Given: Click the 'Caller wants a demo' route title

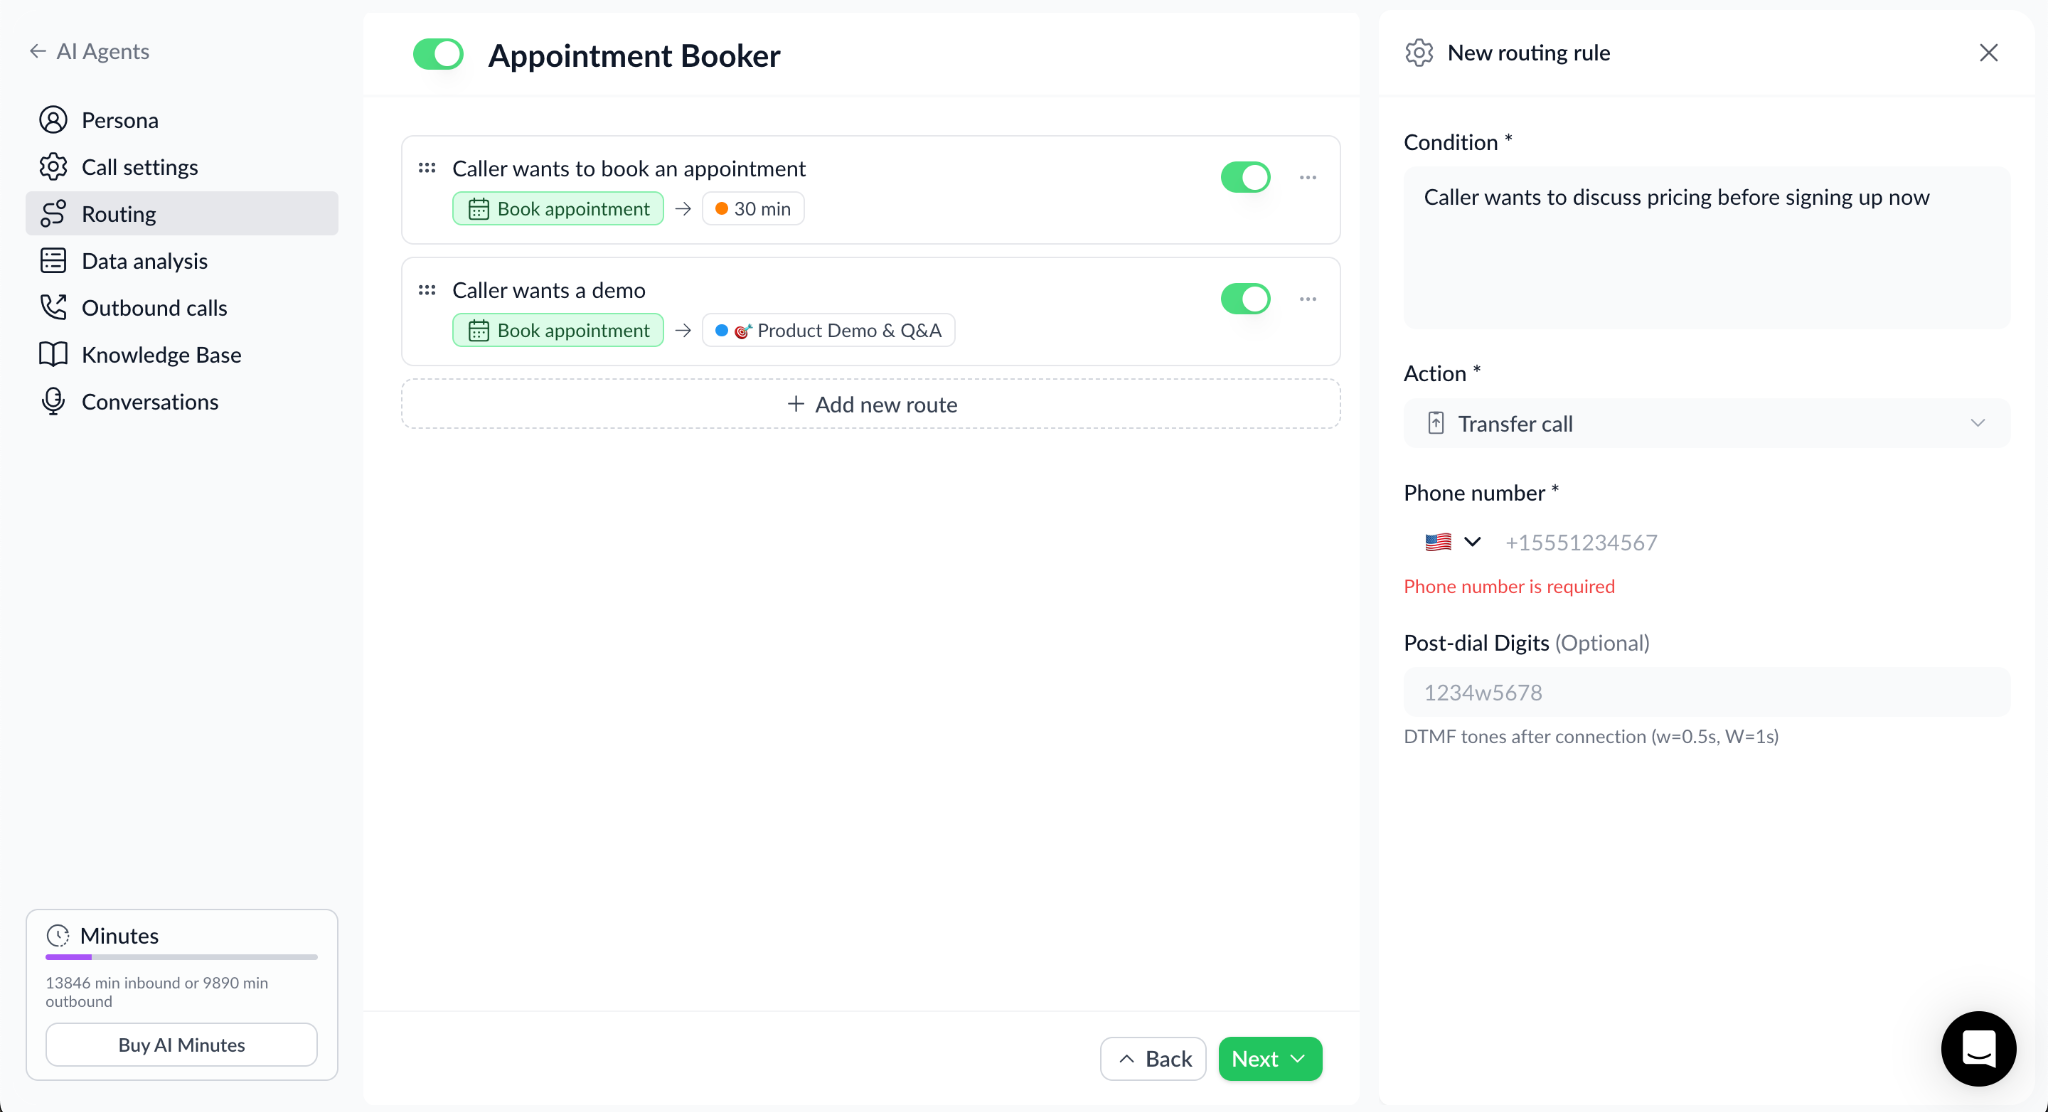Looking at the screenshot, I should tap(549, 290).
